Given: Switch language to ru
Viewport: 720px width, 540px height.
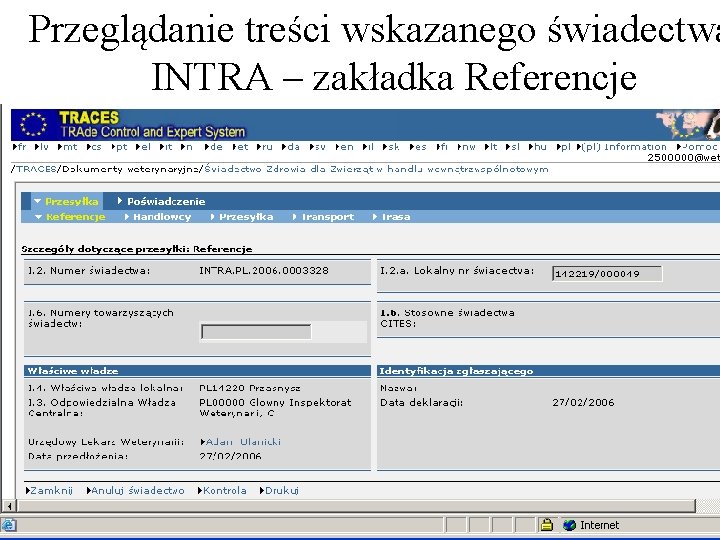Looking at the screenshot, I should click(264, 147).
